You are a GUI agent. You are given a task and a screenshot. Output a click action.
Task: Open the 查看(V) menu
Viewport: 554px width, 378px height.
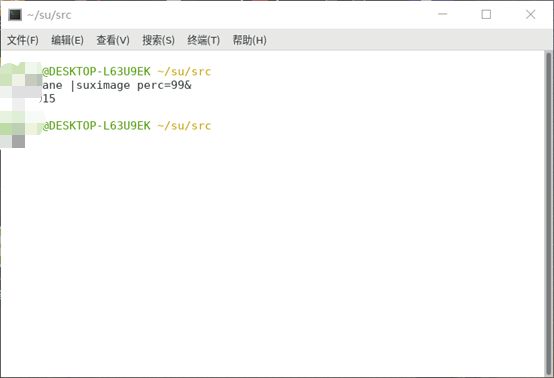point(113,40)
